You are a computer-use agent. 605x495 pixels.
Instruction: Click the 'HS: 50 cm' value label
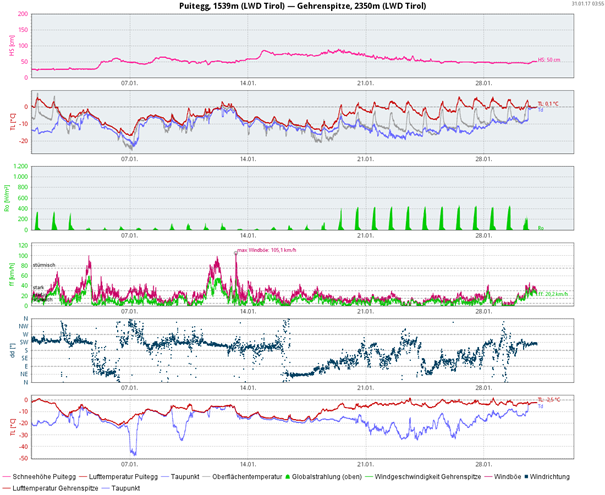point(549,60)
